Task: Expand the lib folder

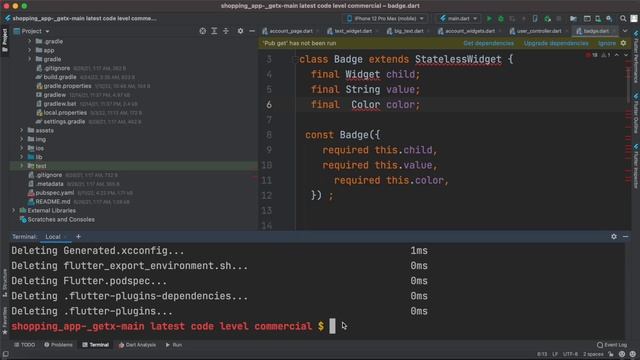Action: 22,157
